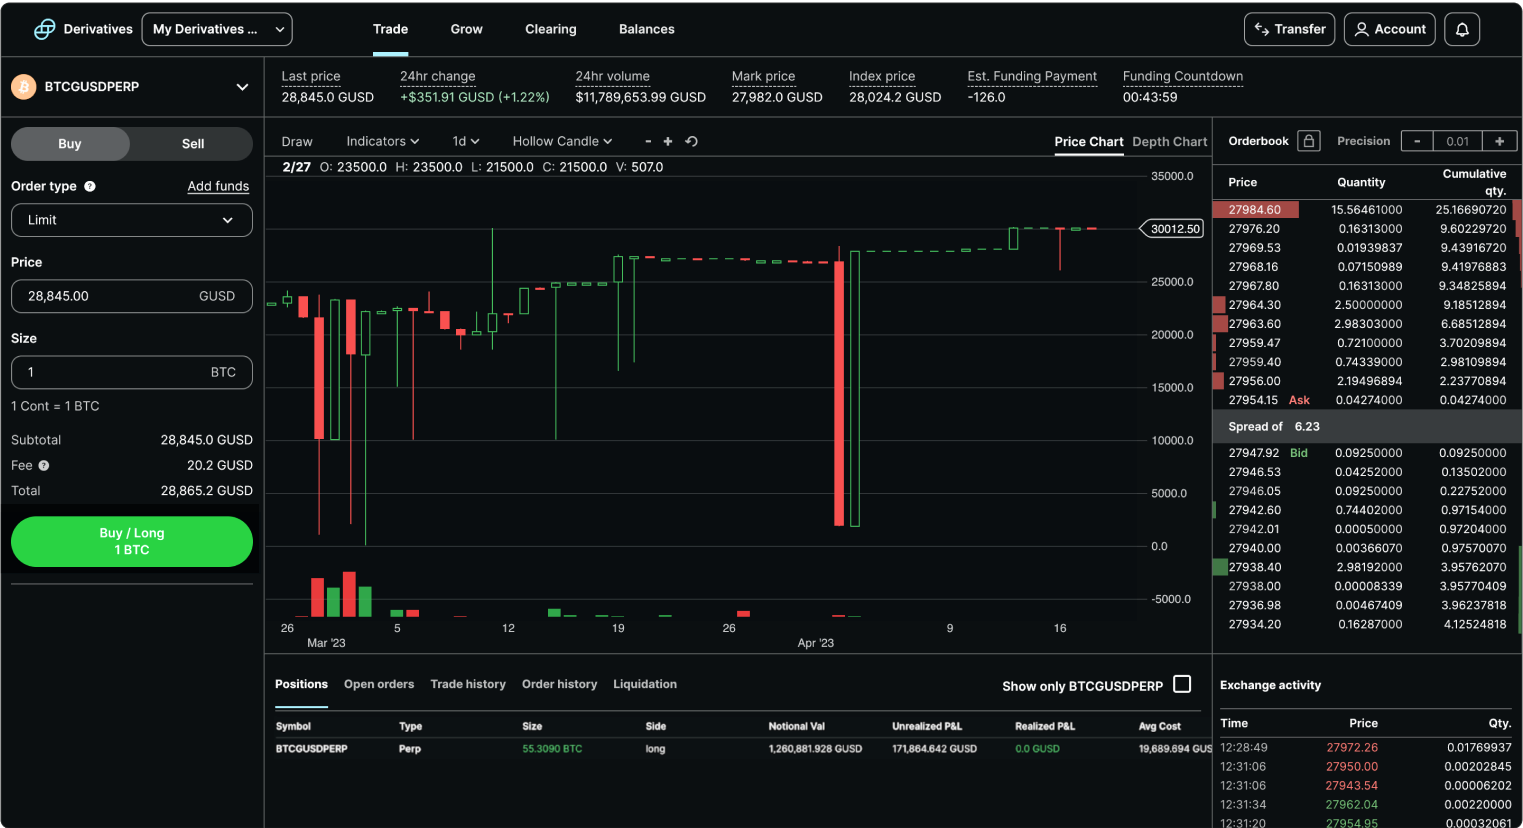Click the Gemini Derivatives logo icon
Image resolution: width=1523 pixels, height=828 pixels.
(44, 29)
